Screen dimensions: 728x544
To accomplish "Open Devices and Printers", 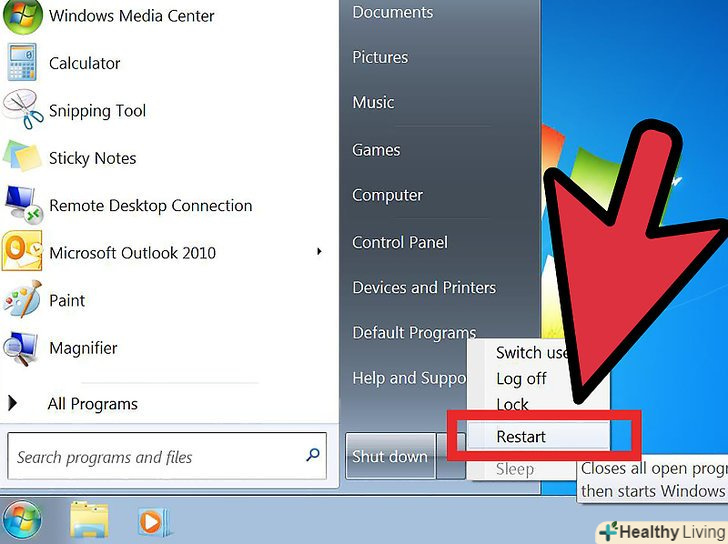I will coord(424,287).
